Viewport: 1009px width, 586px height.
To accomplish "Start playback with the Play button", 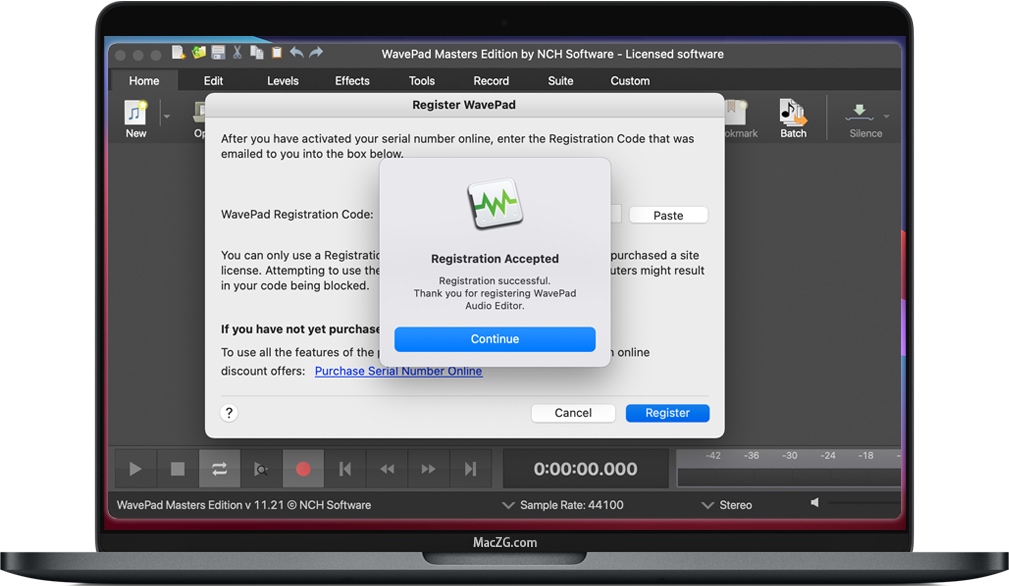I will point(134,468).
